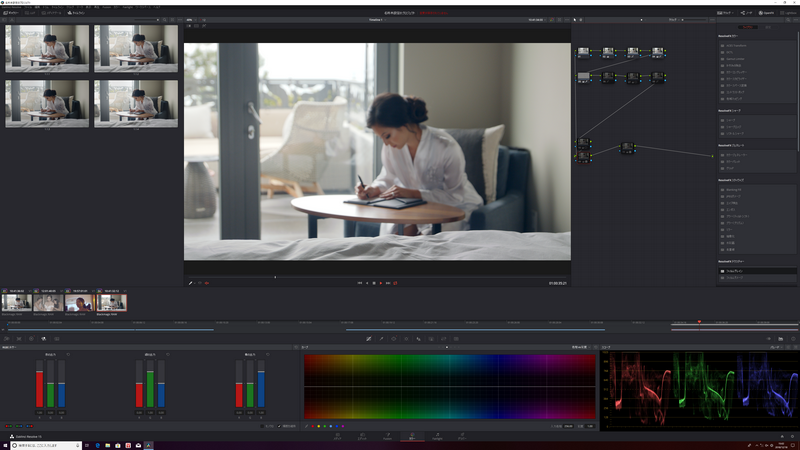This screenshot has height=450, width=800.
Task: Switch to the Fairlight page tab
Action: 437,437
